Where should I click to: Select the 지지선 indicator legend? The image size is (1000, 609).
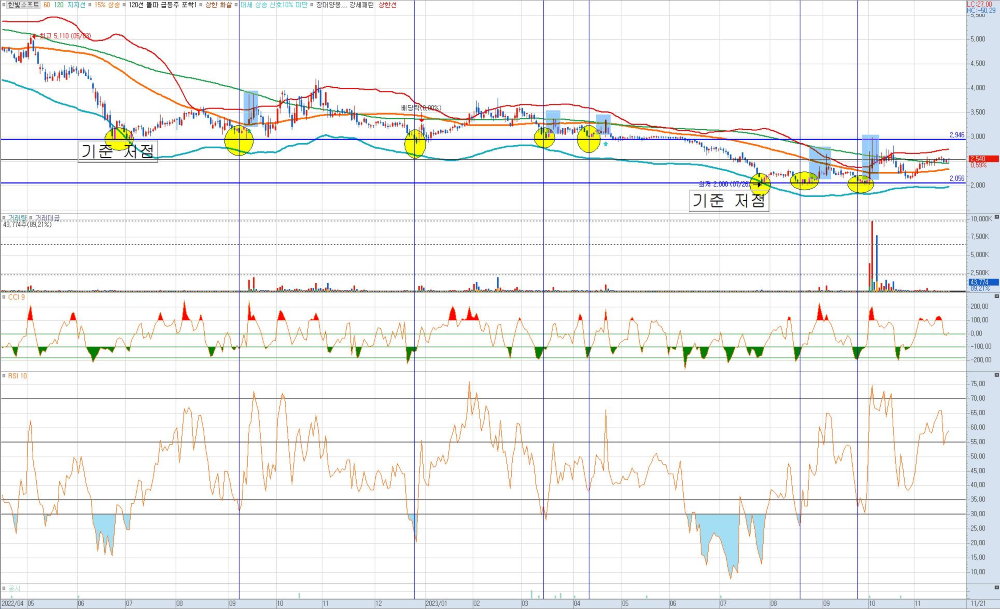[76, 4]
